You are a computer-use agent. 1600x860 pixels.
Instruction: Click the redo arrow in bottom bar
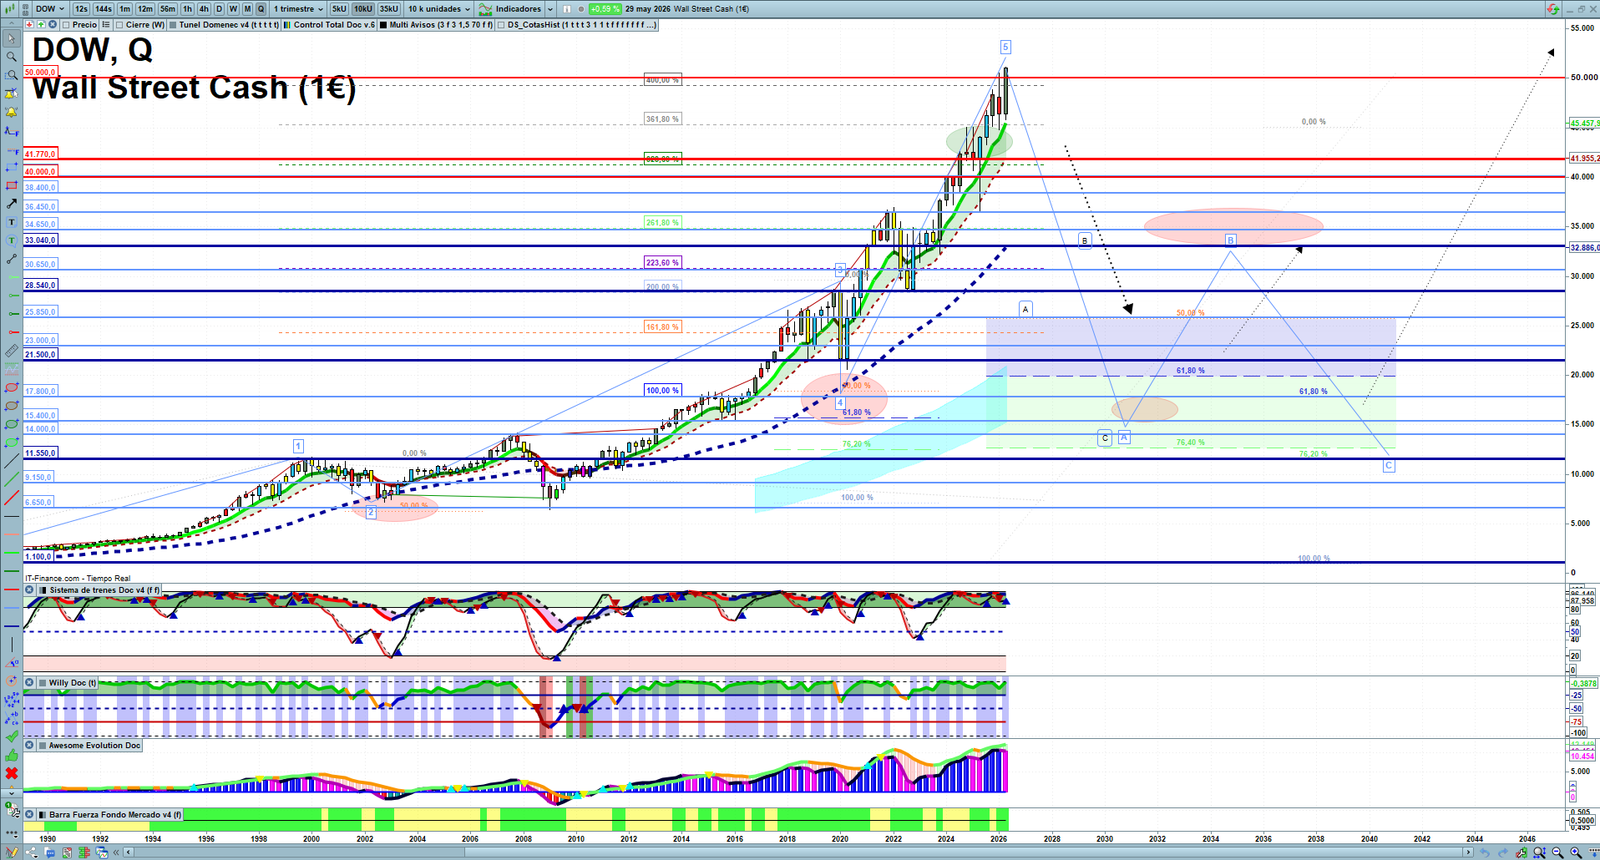click(x=1503, y=852)
